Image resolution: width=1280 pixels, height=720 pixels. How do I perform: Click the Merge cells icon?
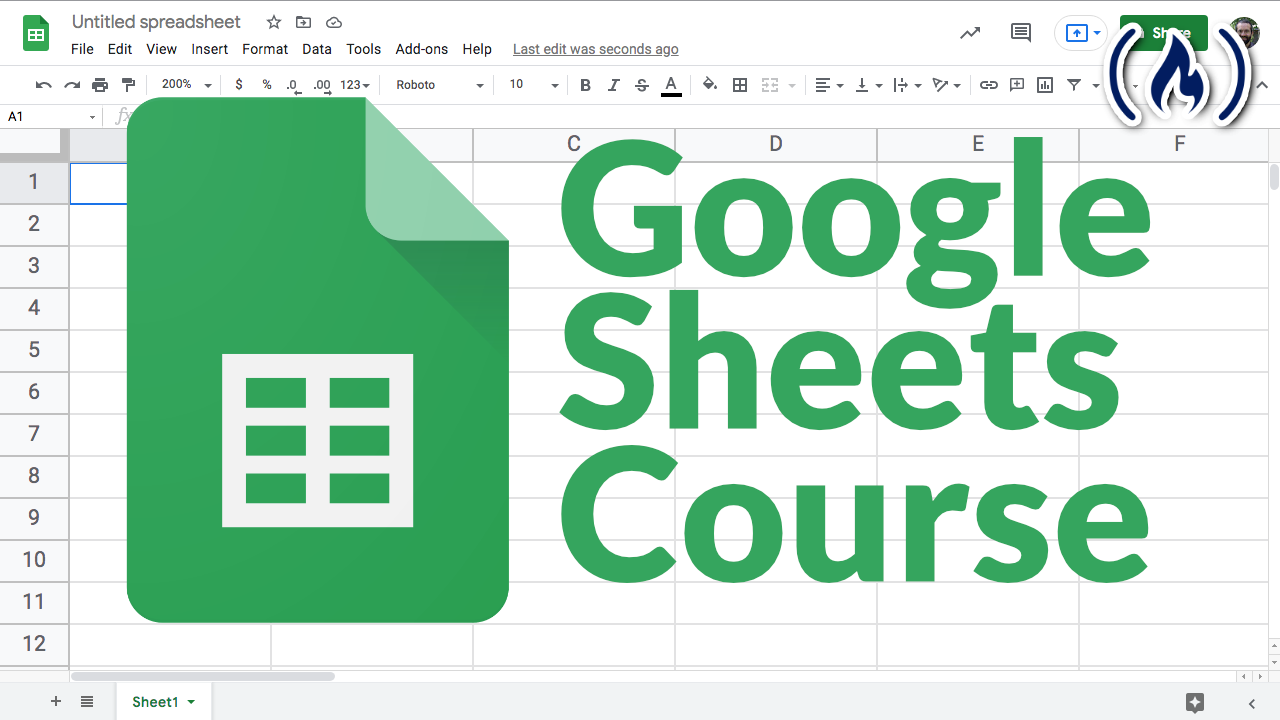pos(770,85)
